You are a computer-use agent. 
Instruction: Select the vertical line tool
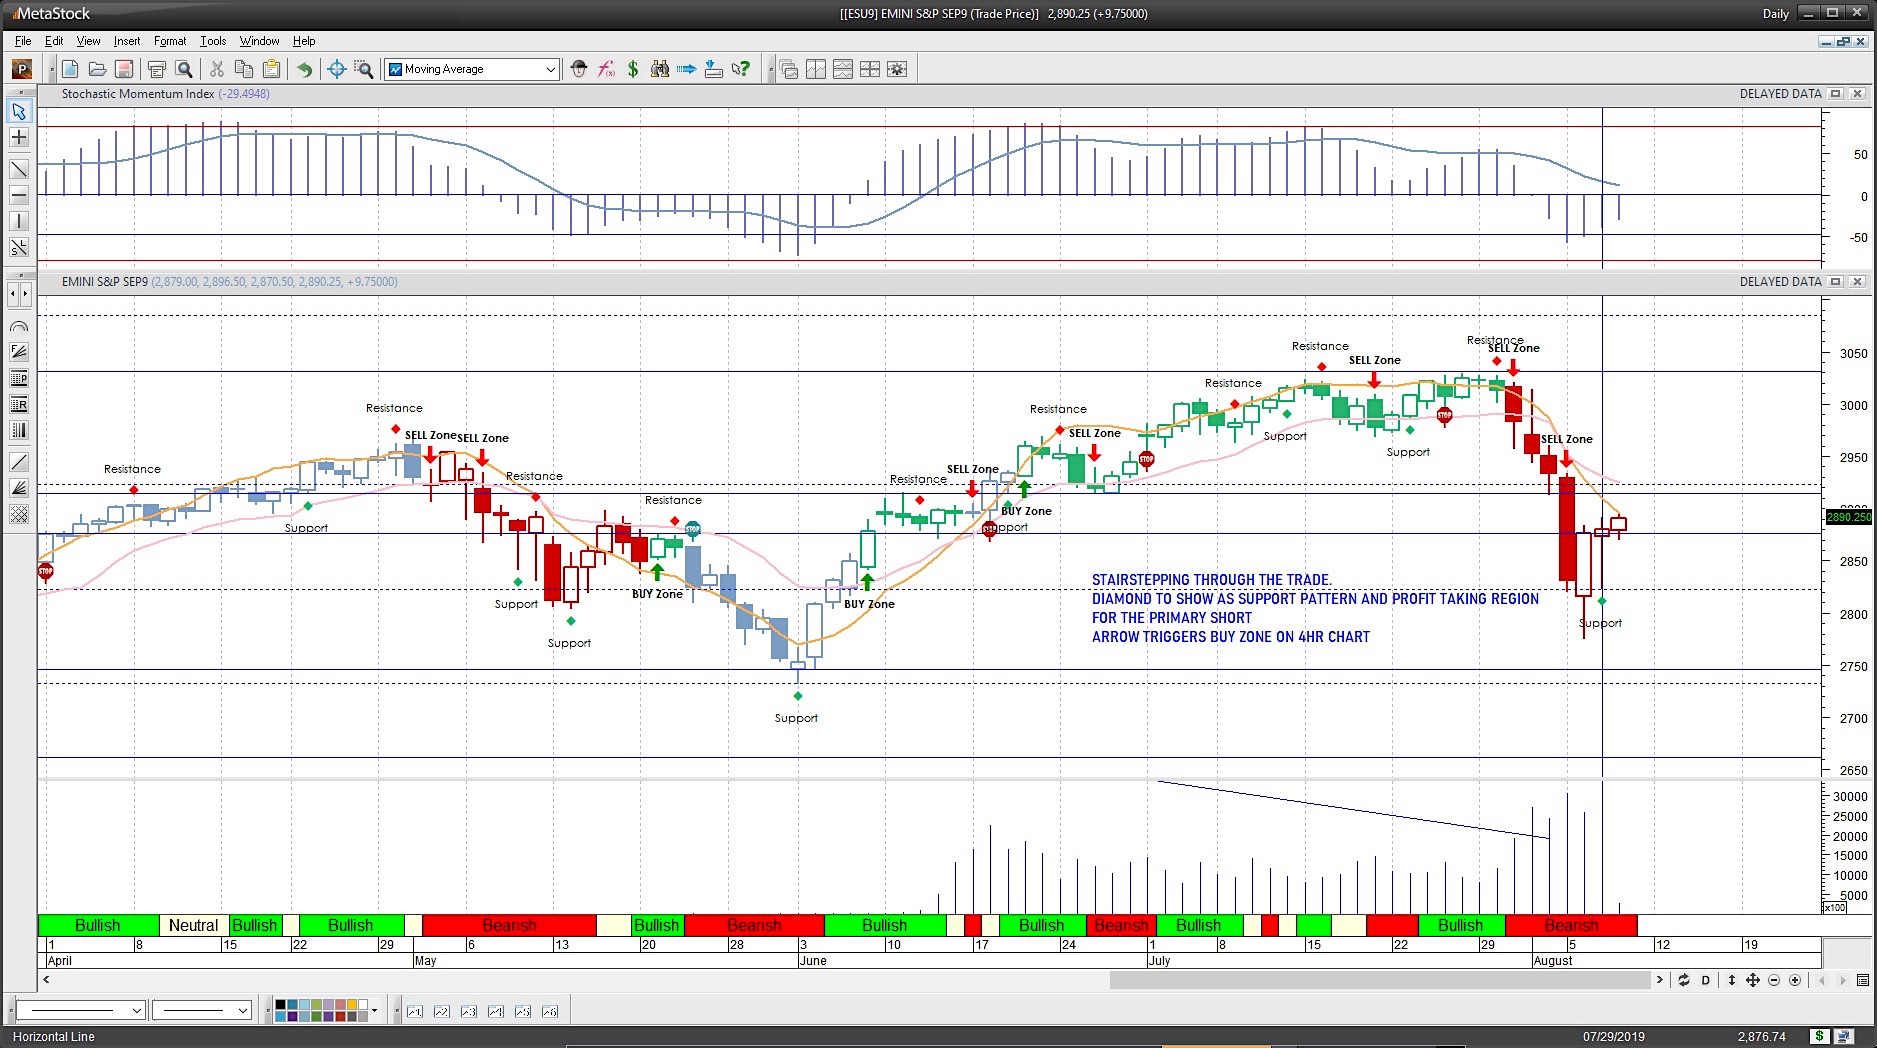click(x=18, y=221)
